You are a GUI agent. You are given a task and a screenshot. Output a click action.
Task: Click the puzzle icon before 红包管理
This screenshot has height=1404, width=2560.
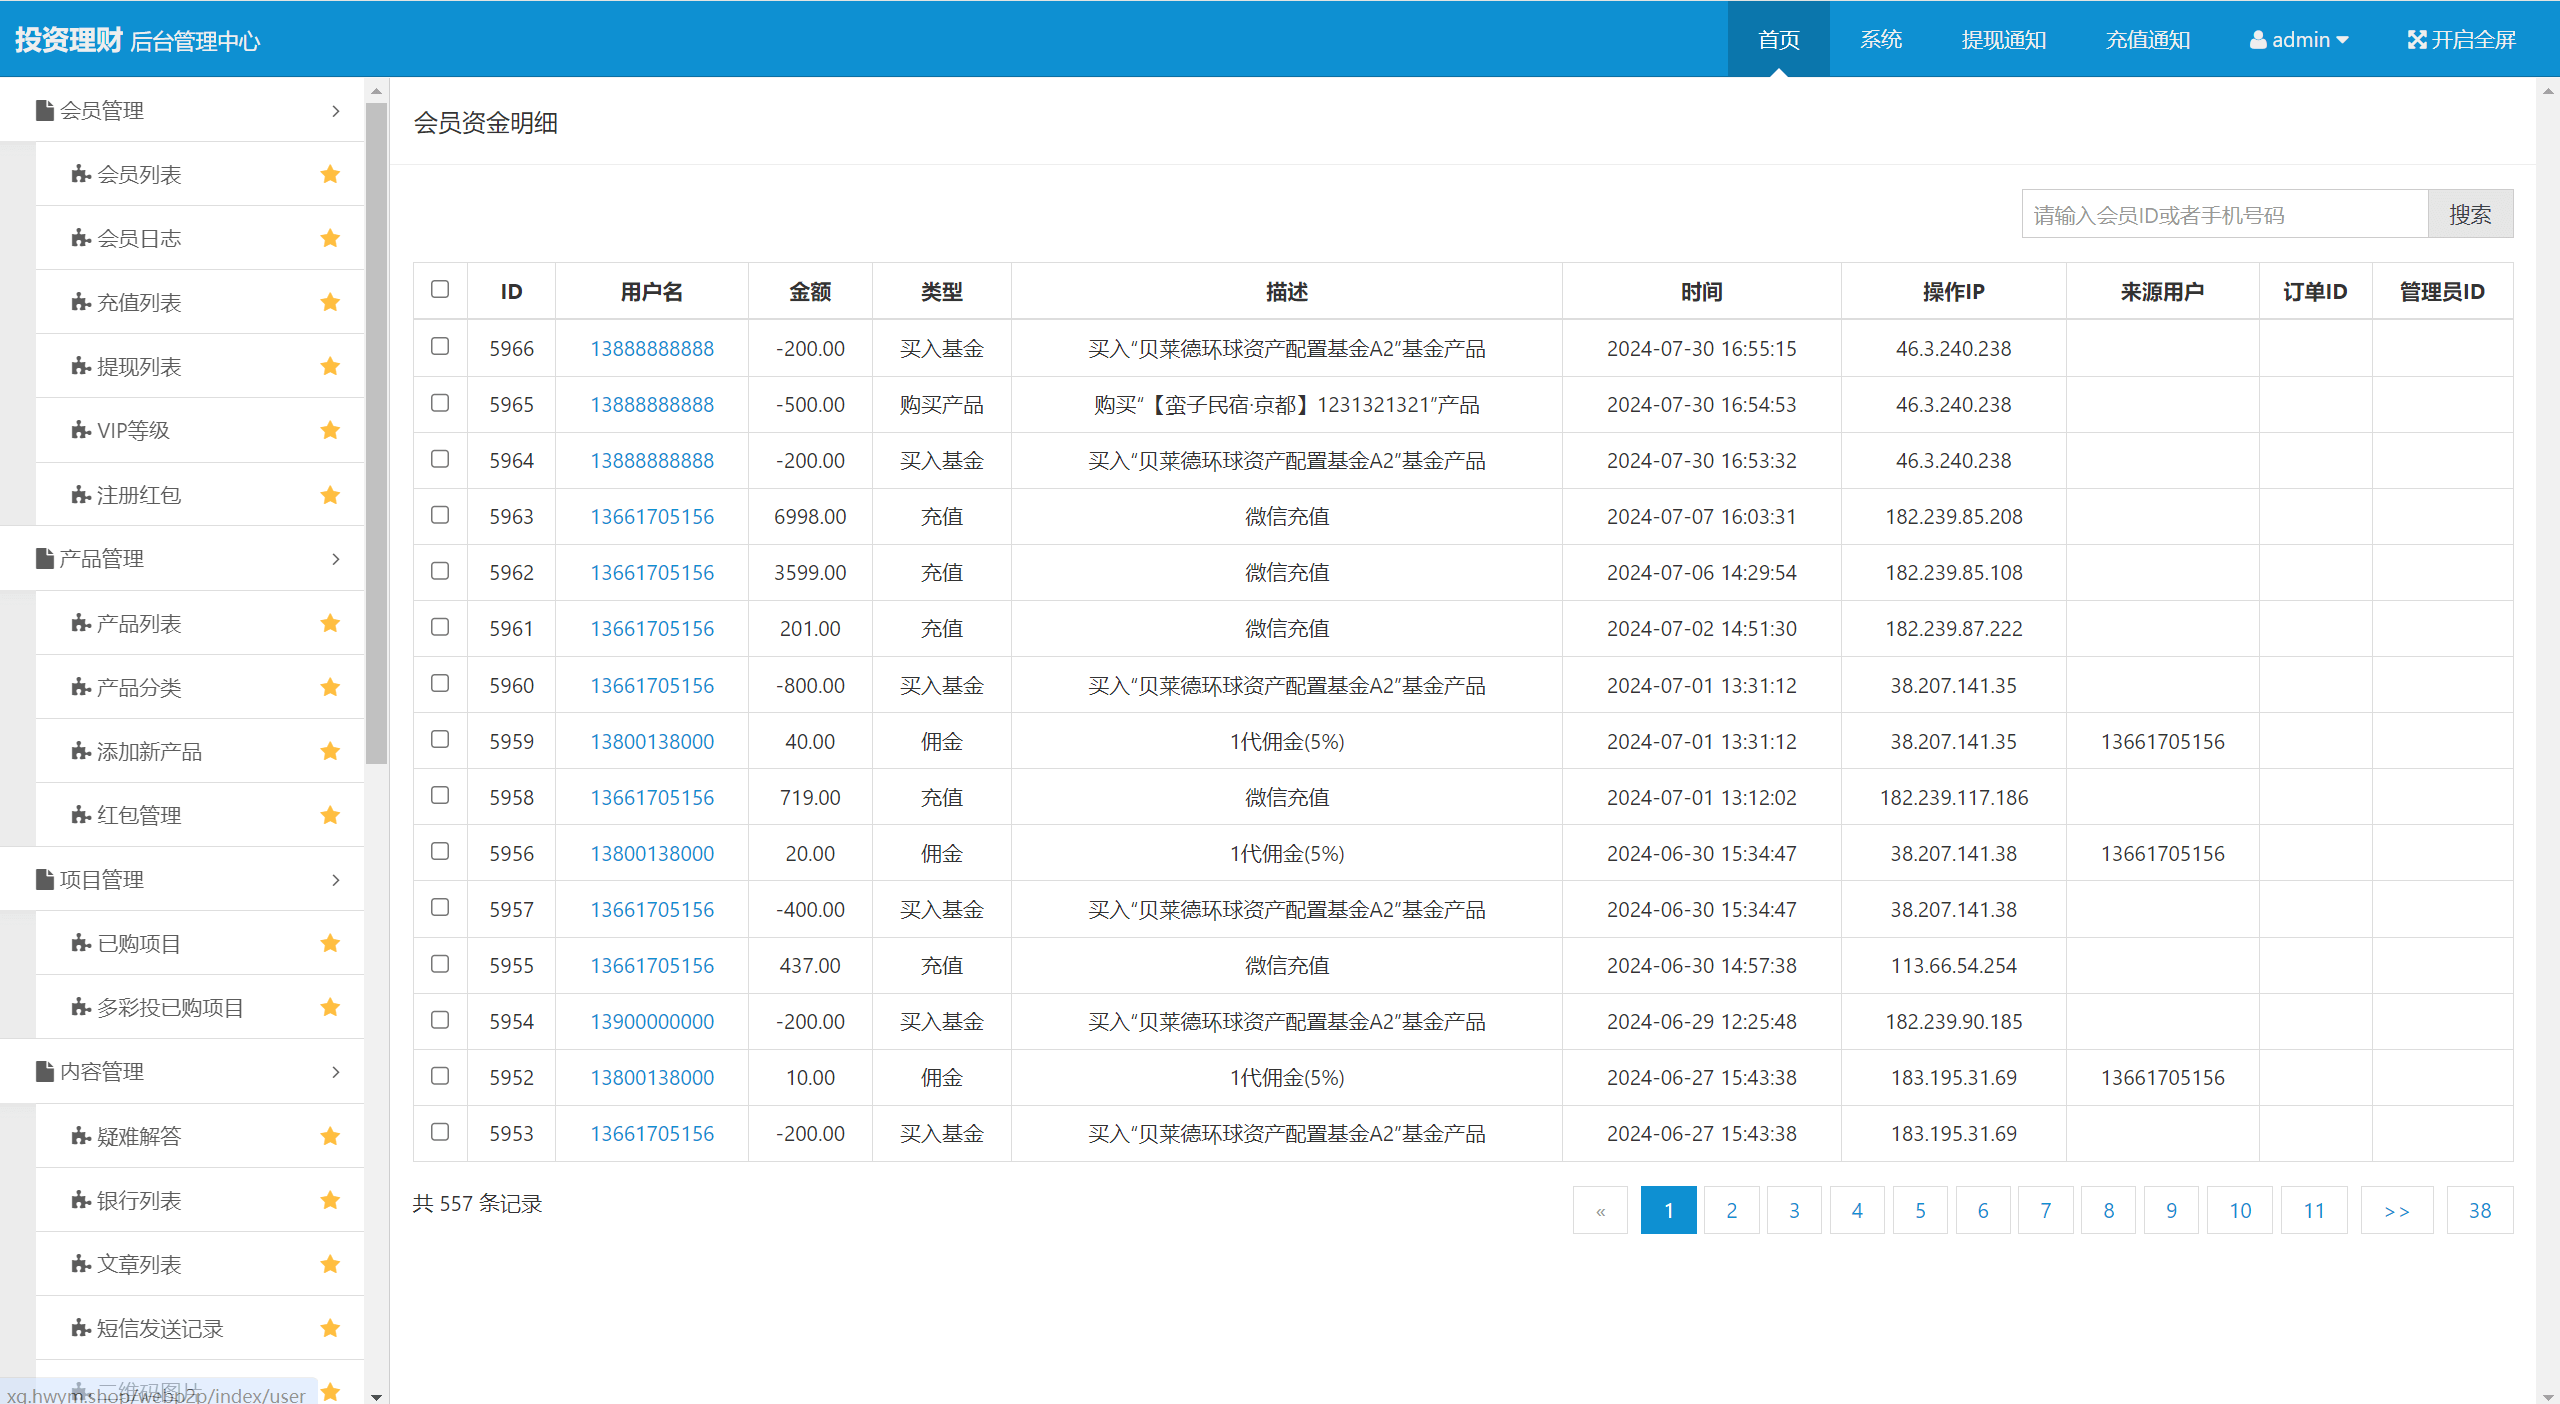coord(81,816)
